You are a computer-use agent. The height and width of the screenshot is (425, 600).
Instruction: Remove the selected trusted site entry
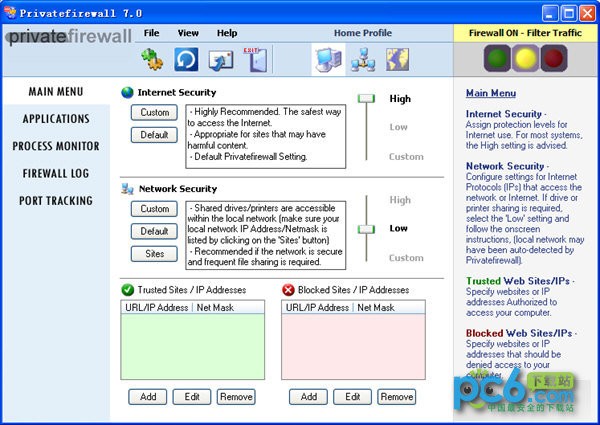click(x=236, y=397)
